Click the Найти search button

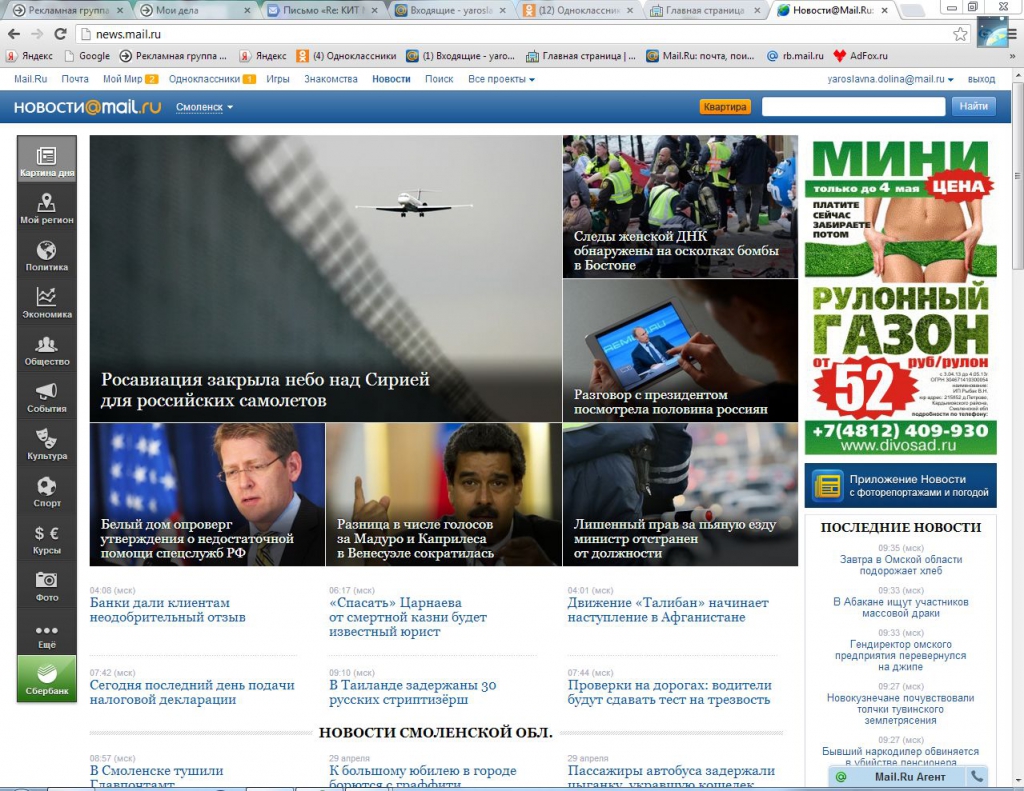[973, 106]
